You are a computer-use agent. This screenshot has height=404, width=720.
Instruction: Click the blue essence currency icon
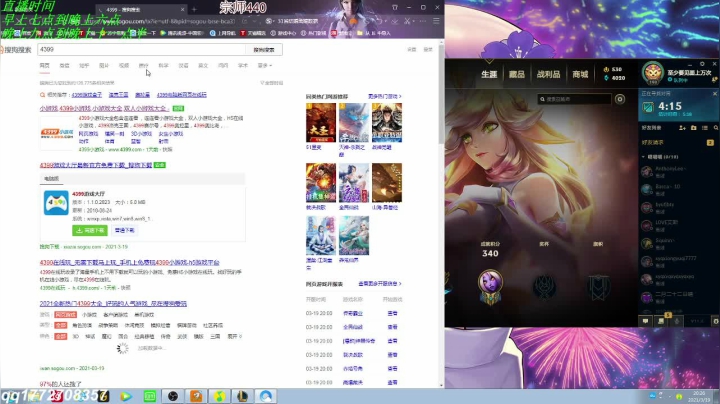pyautogui.click(x=606, y=78)
